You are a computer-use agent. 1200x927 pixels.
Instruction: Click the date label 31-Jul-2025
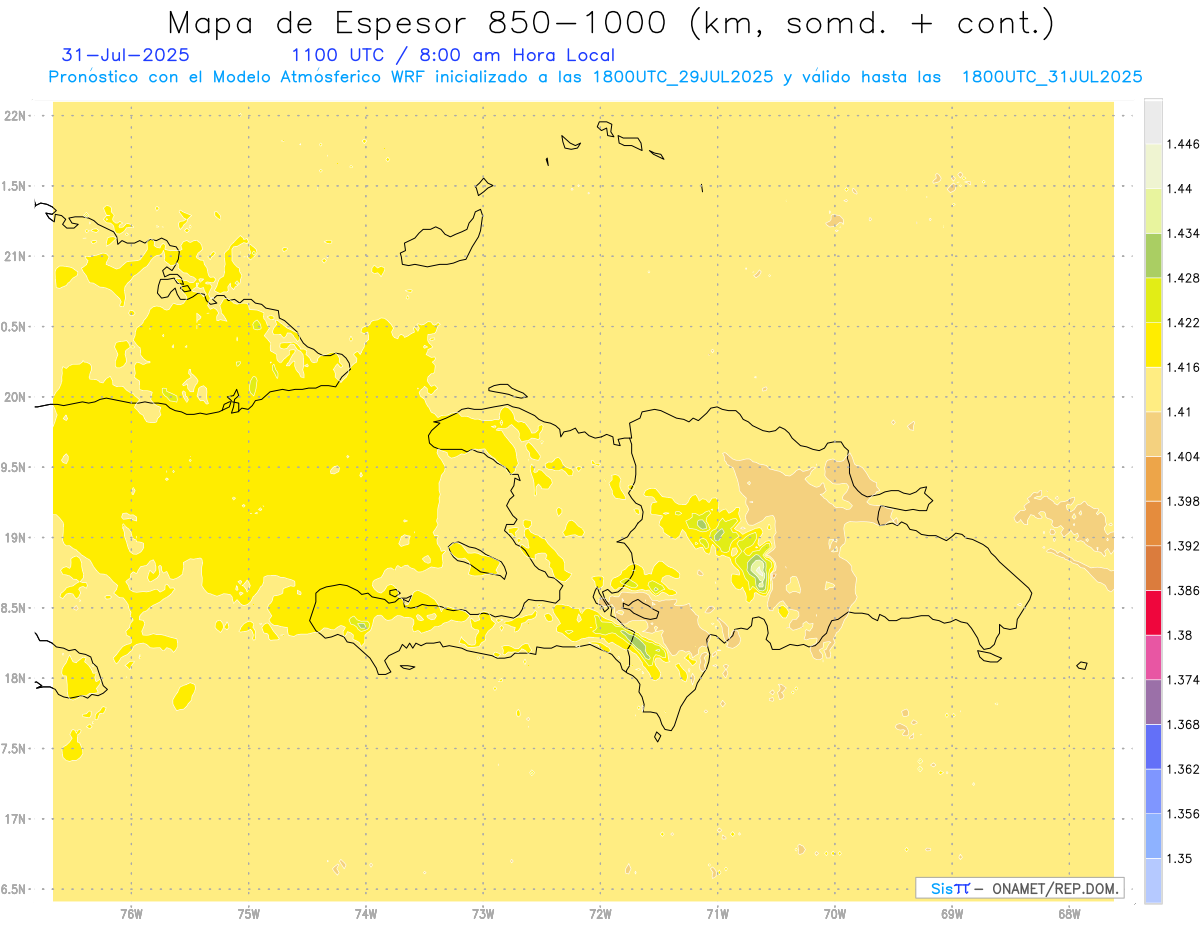(125, 55)
